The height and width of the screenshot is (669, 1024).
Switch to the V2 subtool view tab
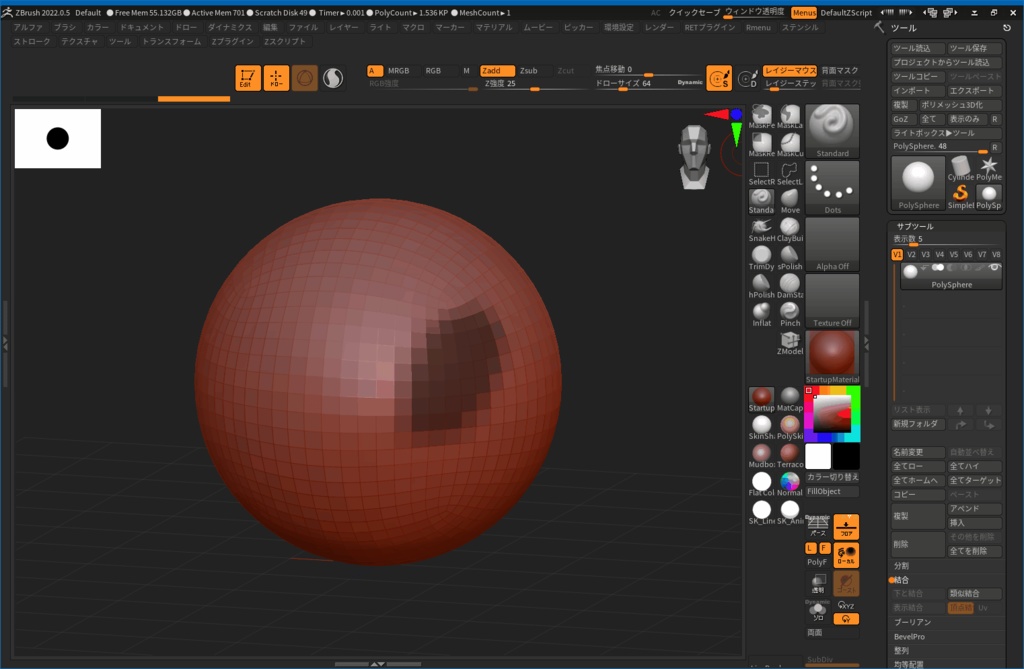click(912, 255)
